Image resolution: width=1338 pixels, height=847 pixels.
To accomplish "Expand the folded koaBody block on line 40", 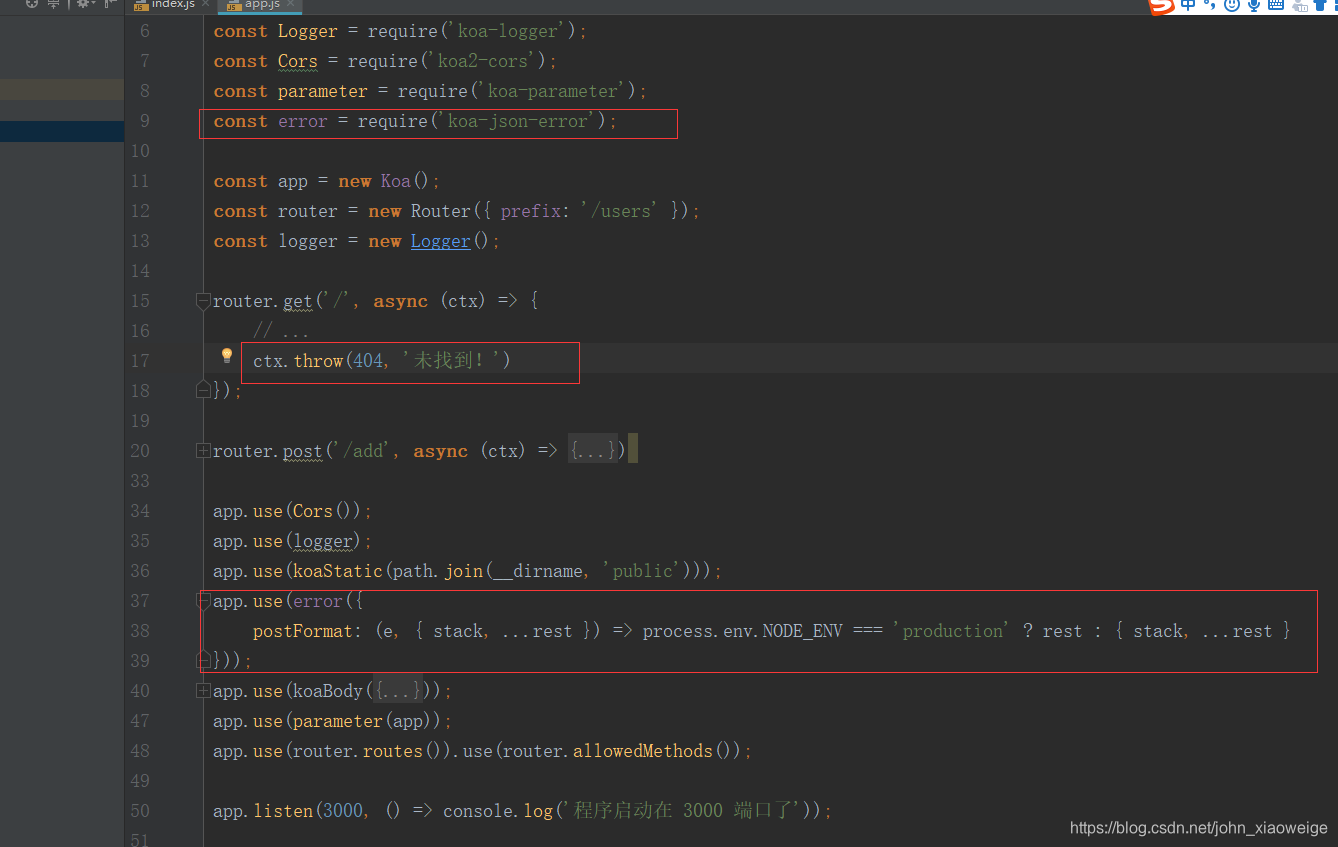I will click(204, 691).
